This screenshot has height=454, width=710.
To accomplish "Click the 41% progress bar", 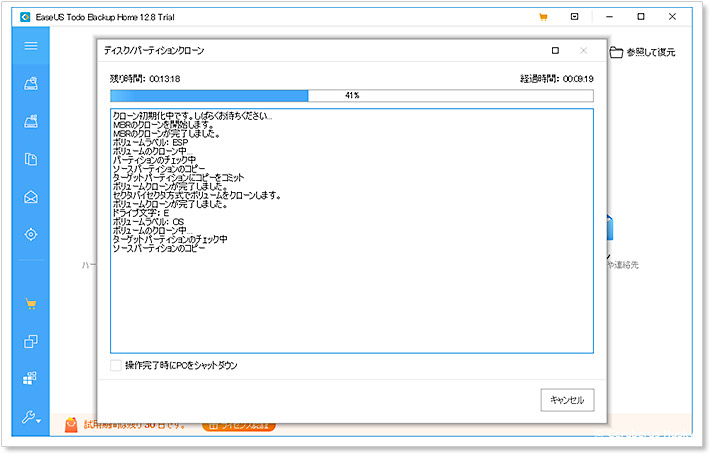I will click(x=352, y=96).
